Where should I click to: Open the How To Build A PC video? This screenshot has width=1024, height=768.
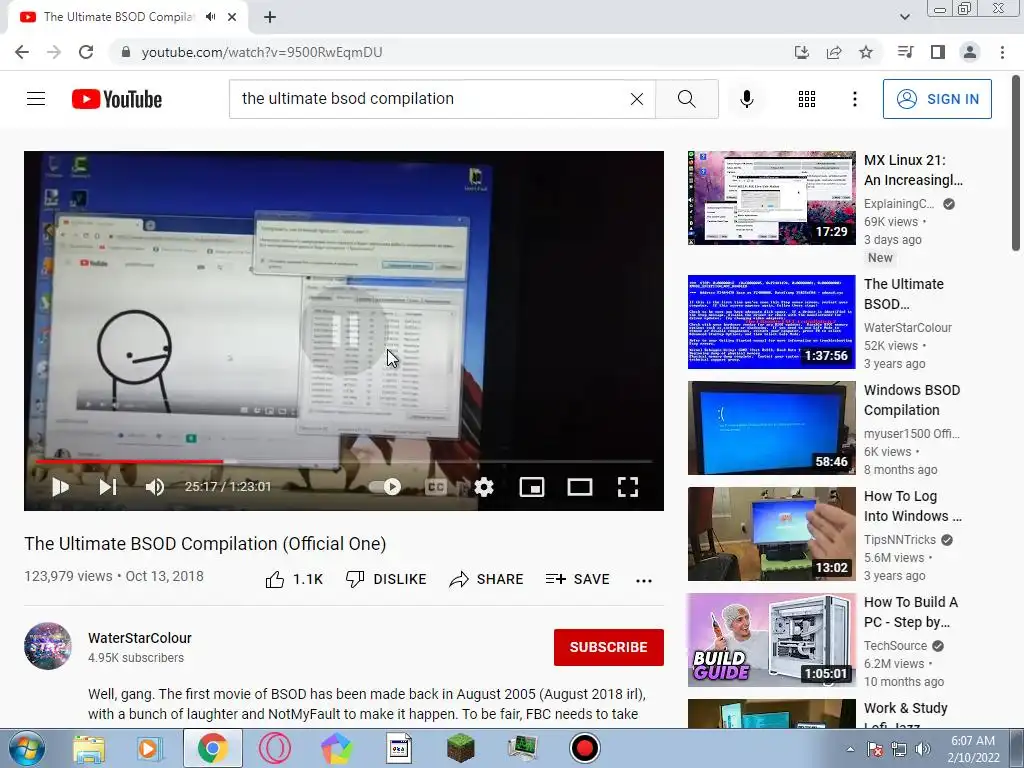pyautogui.click(x=771, y=639)
